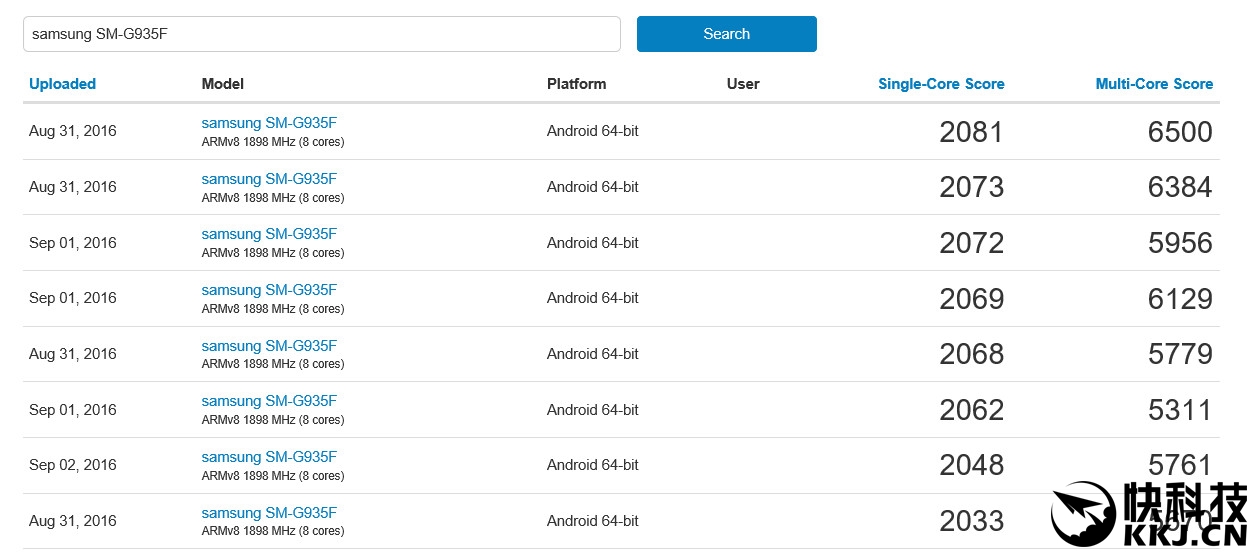
Task: Sort by Multi-Core Score column header
Action: click(1154, 84)
